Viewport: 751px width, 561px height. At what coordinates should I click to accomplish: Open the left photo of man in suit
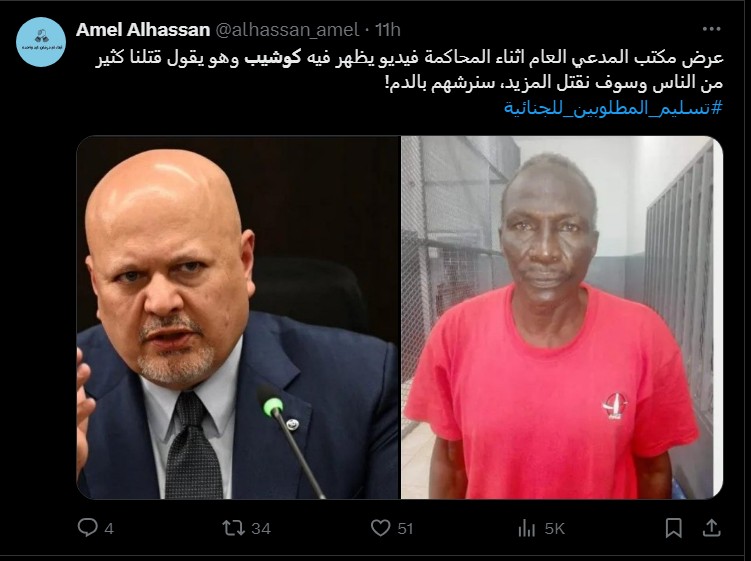tap(238, 318)
